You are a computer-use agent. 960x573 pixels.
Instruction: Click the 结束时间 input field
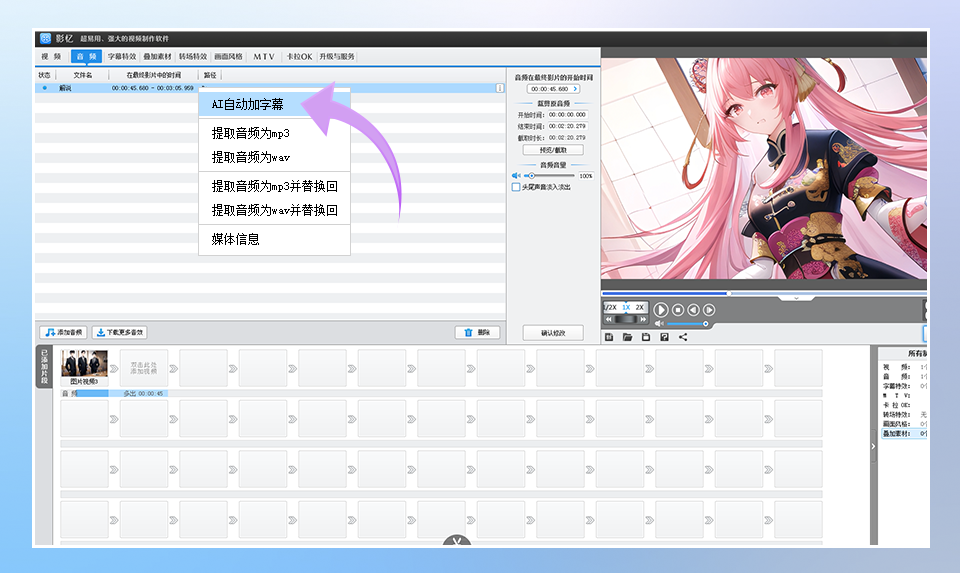(567, 126)
